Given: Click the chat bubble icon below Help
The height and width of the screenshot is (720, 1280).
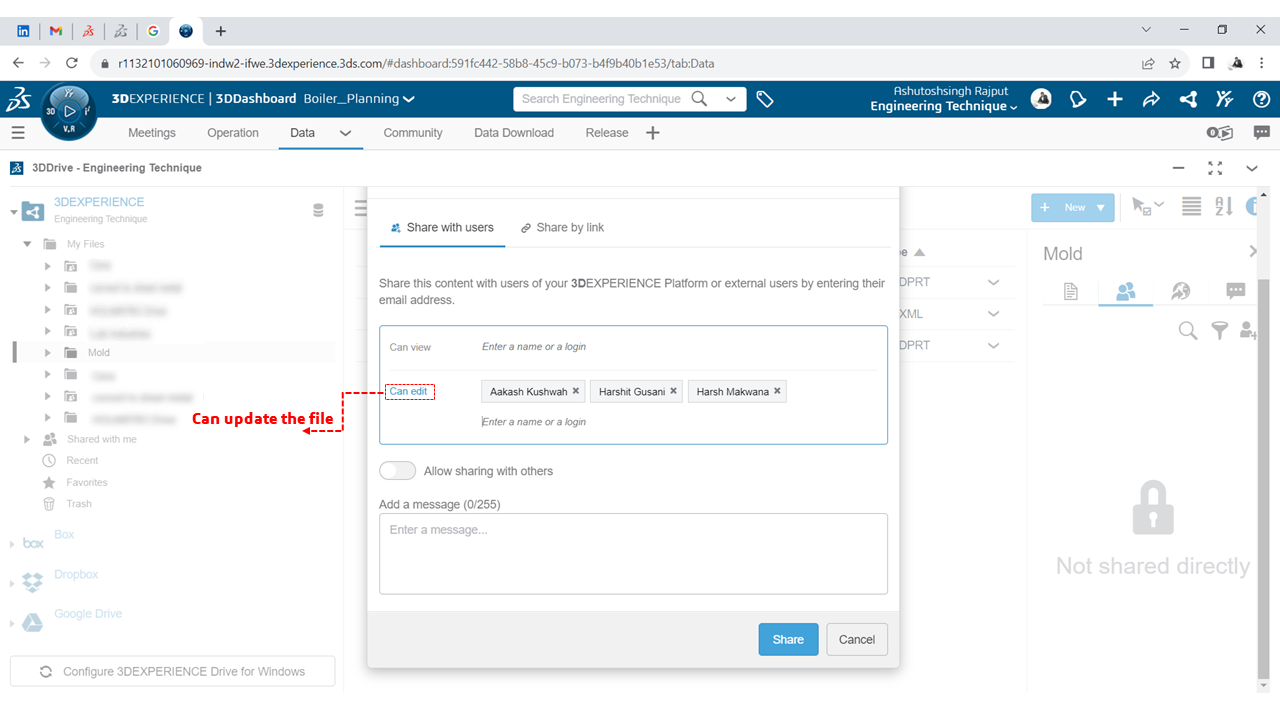Looking at the screenshot, I should [1262, 132].
